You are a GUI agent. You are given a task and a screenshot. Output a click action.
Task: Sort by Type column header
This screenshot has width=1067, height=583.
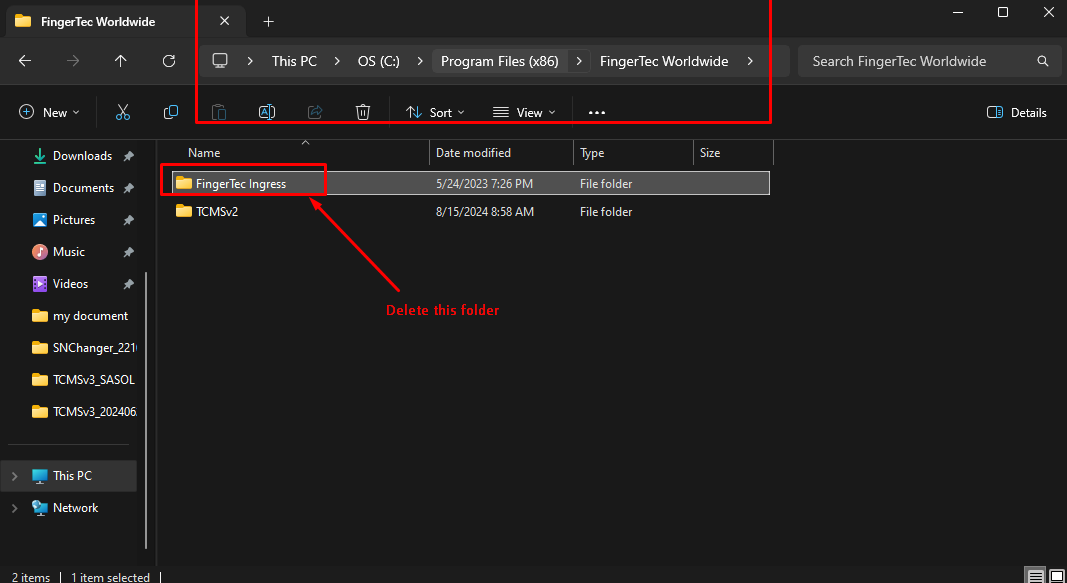pyautogui.click(x=634, y=153)
